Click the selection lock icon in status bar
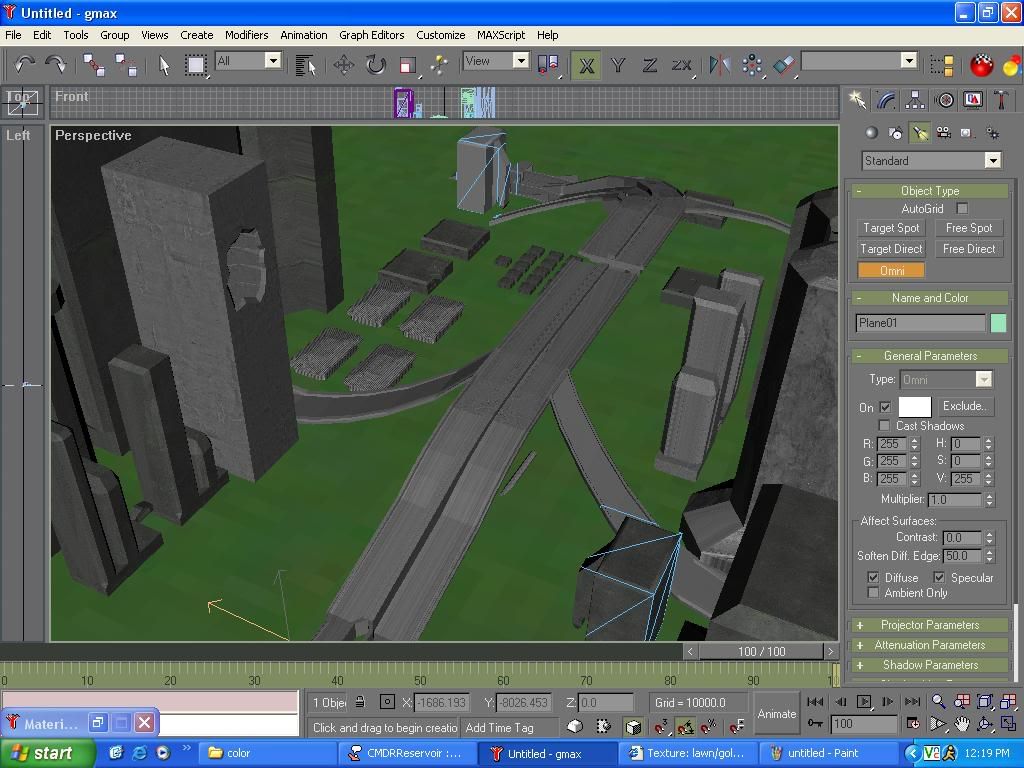 [x=360, y=702]
